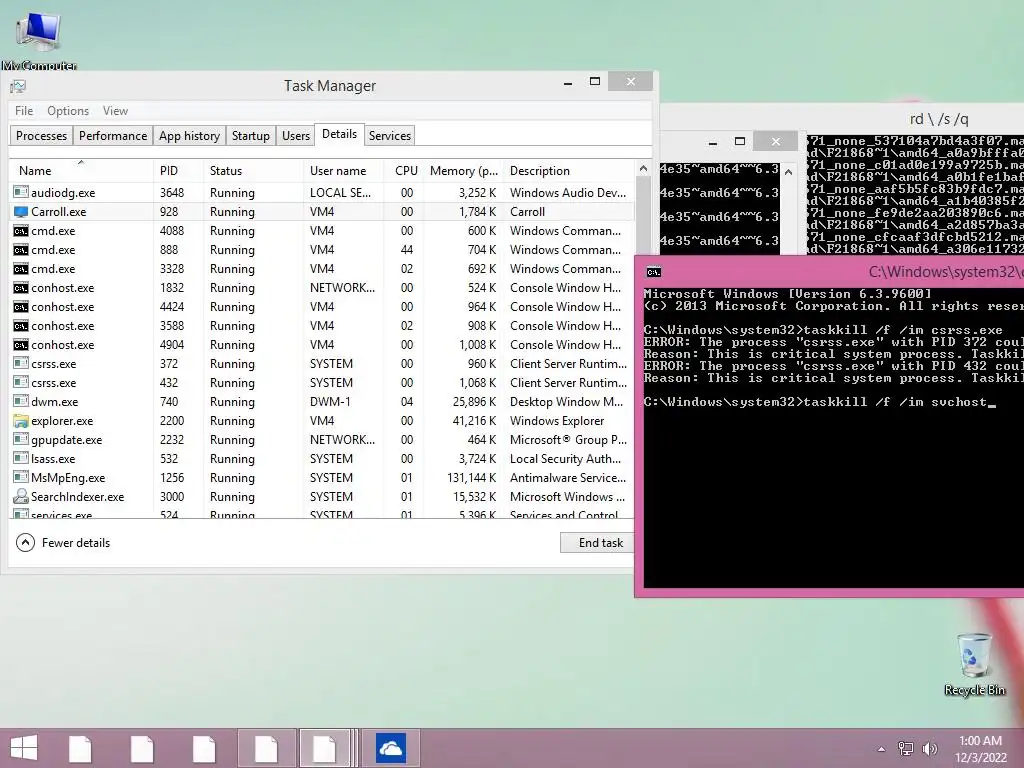The image size is (1024, 768).
Task: Click the SearchIndexer.exe process icon
Action: click(21, 496)
